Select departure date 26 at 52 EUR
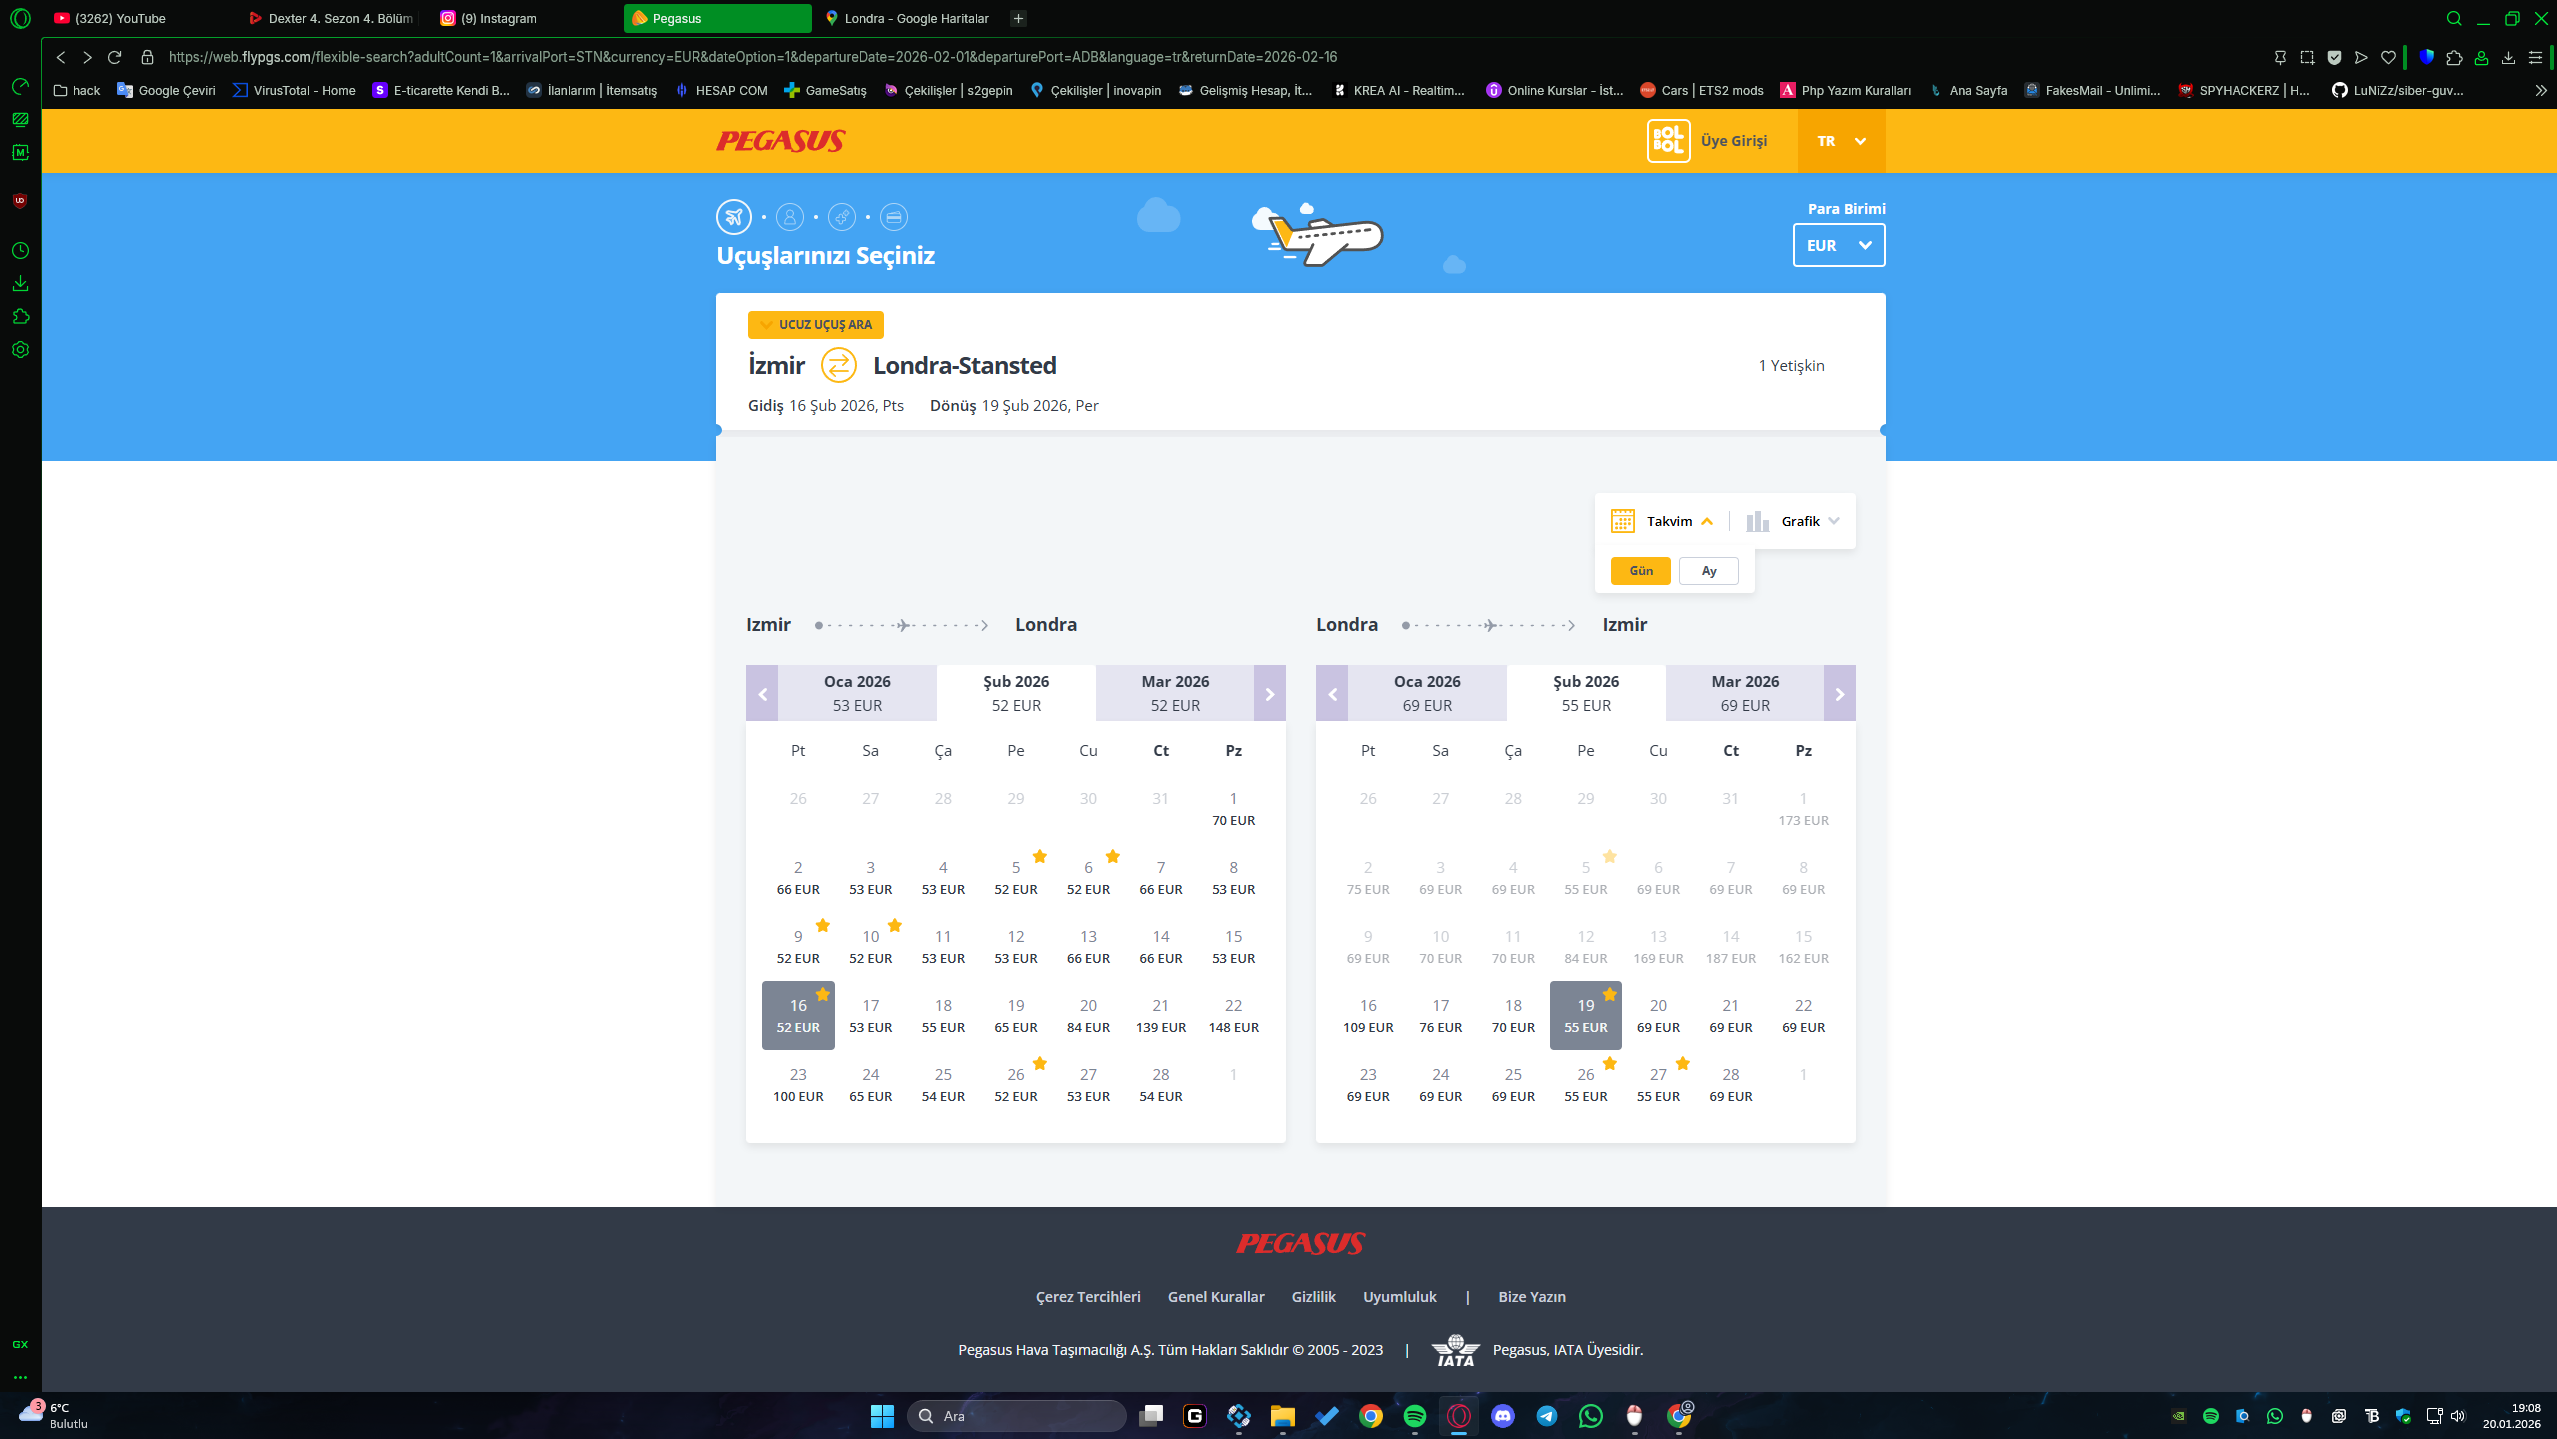Image resolution: width=2557 pixels, height=1439 pixels. [1016, 1084]
